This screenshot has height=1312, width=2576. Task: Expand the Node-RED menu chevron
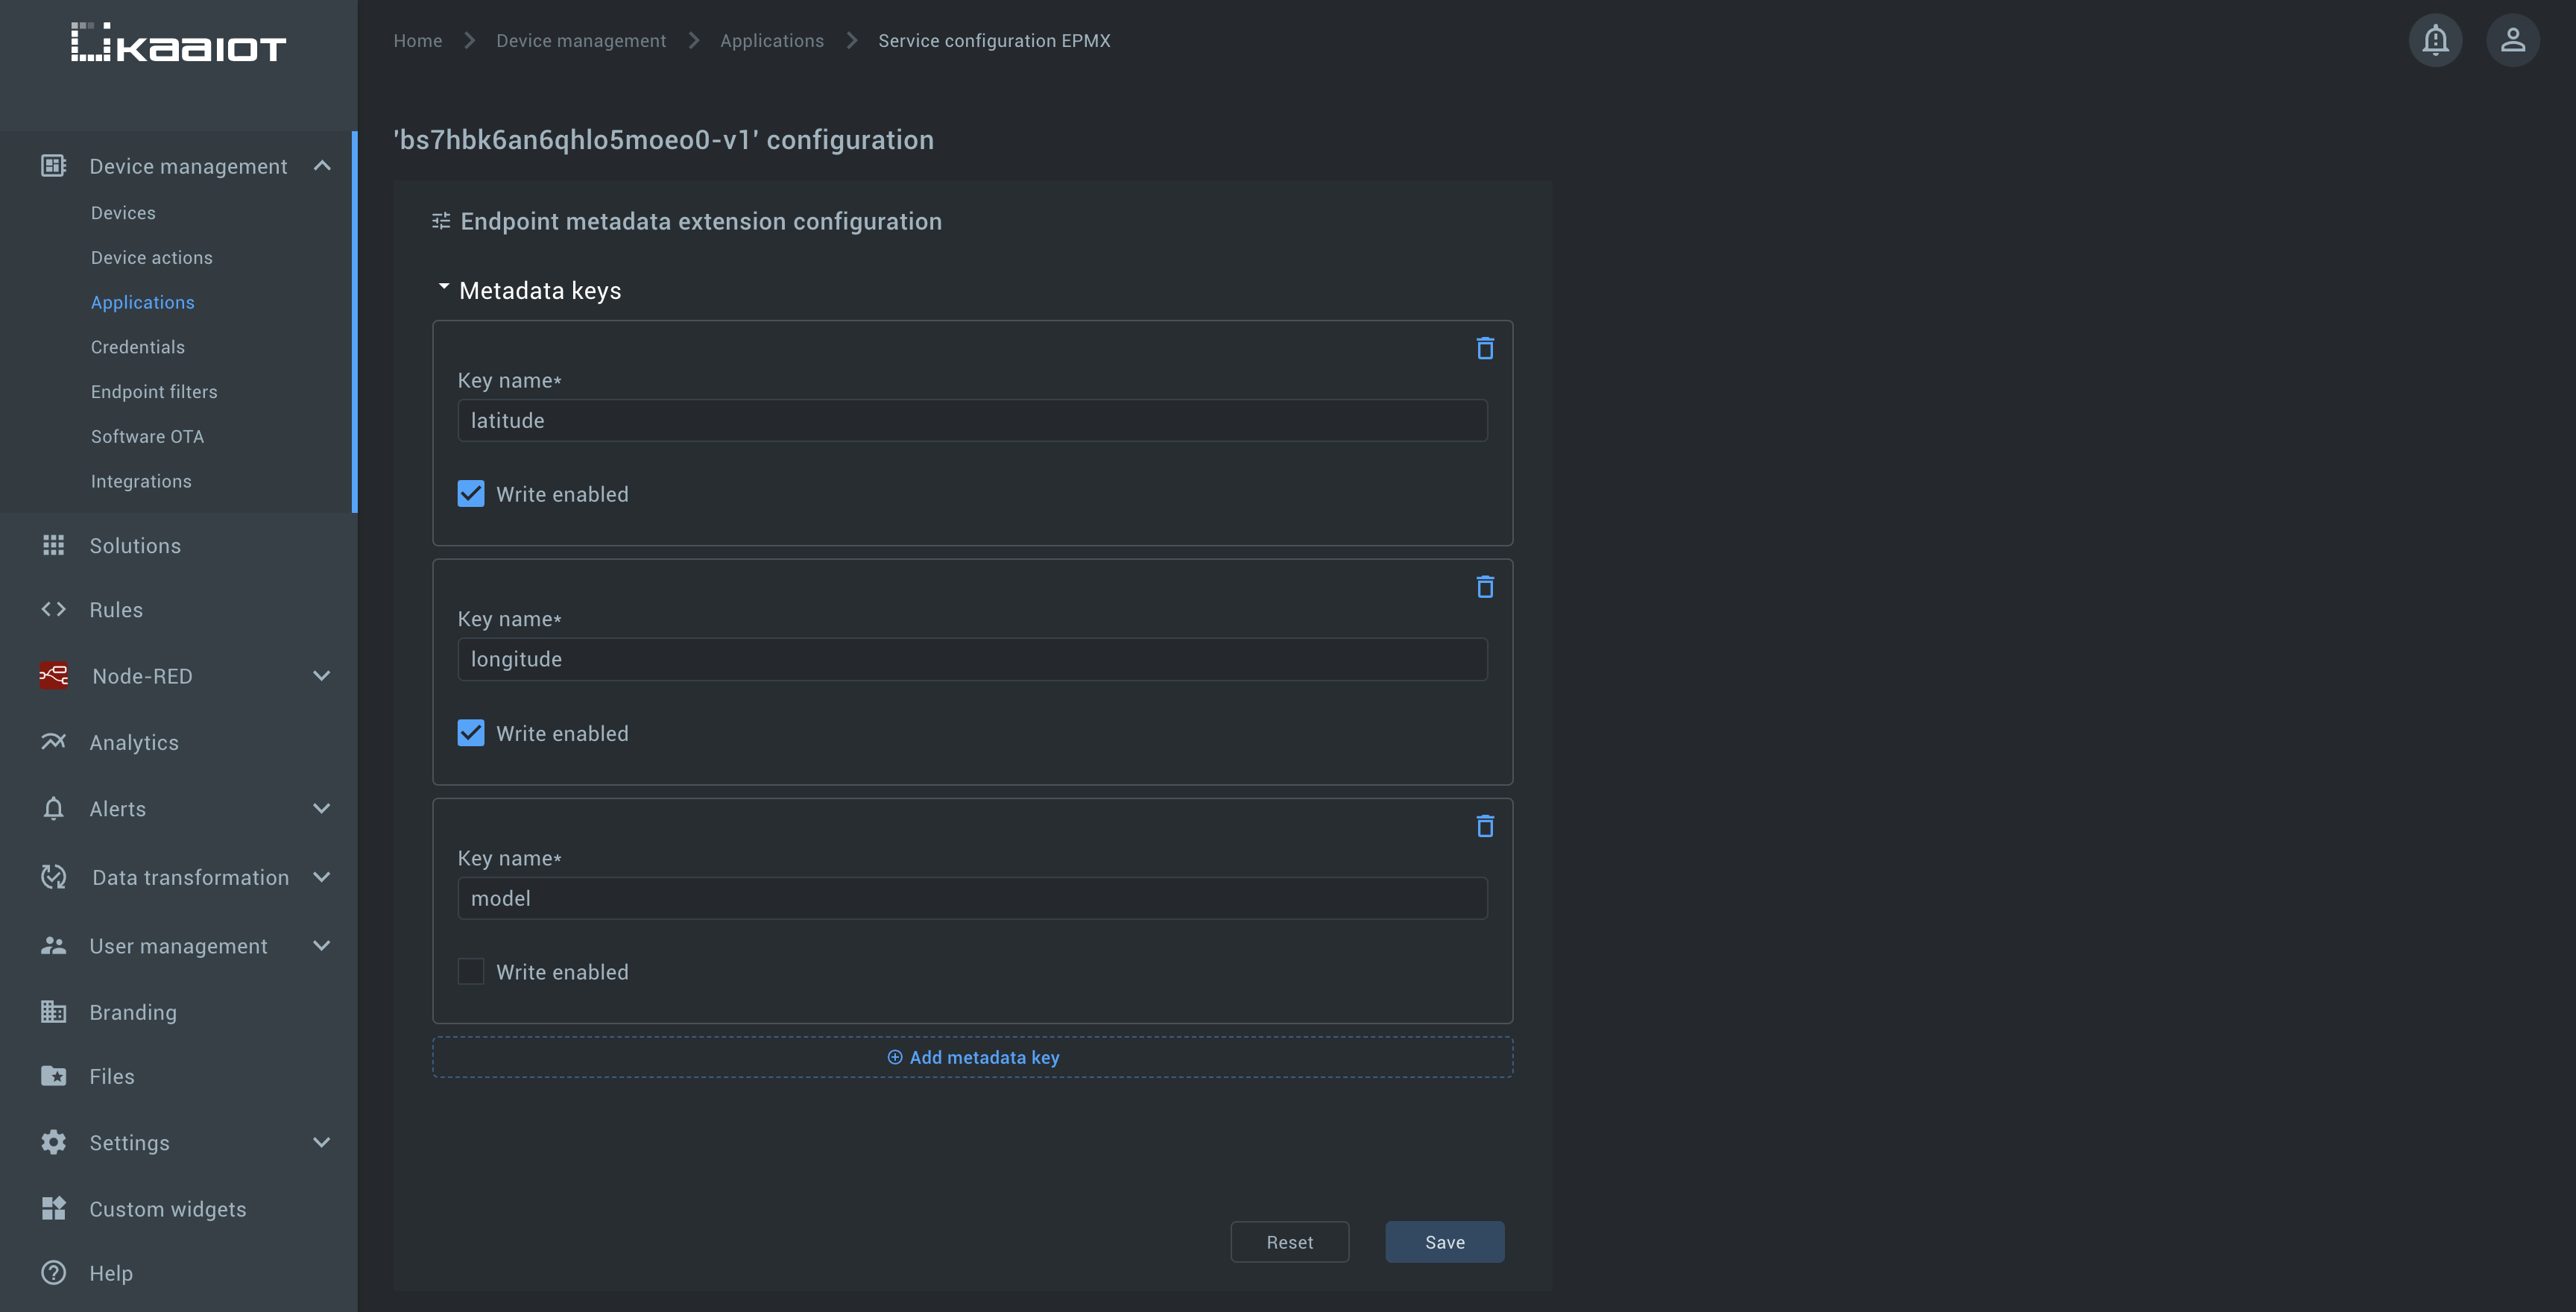(322, 676)
